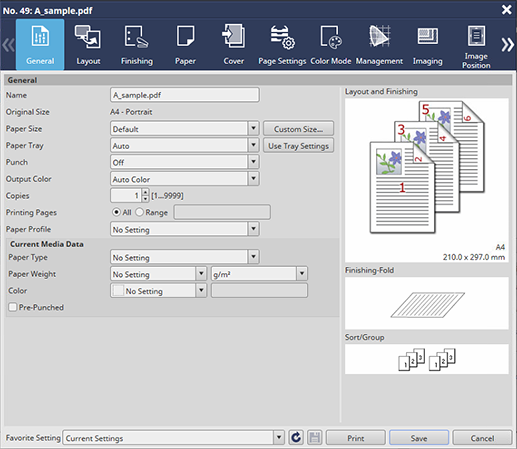517x449 pixels.
Task: Expand the Output Color dropdown
Action: (x=253, y=179)
